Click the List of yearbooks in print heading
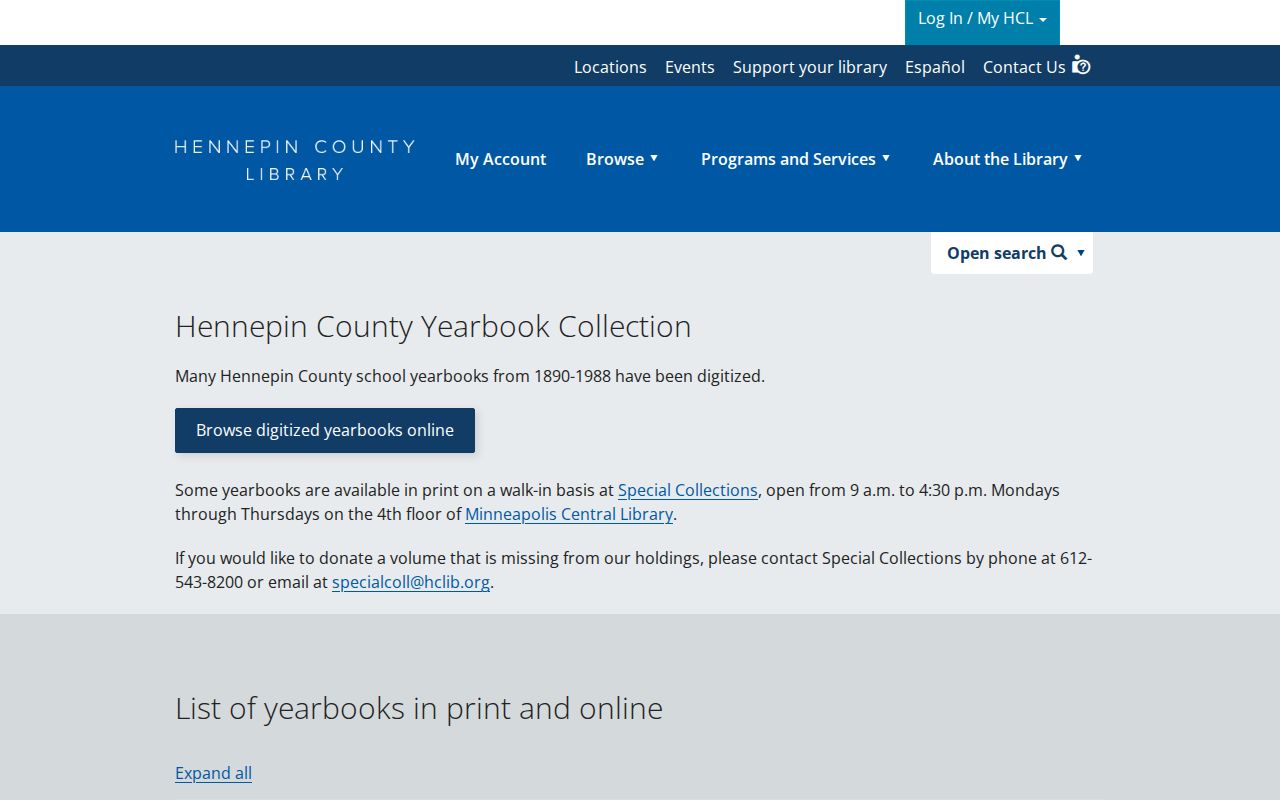The width and height of the screenshot is (1280, 800). coord(419,708)
